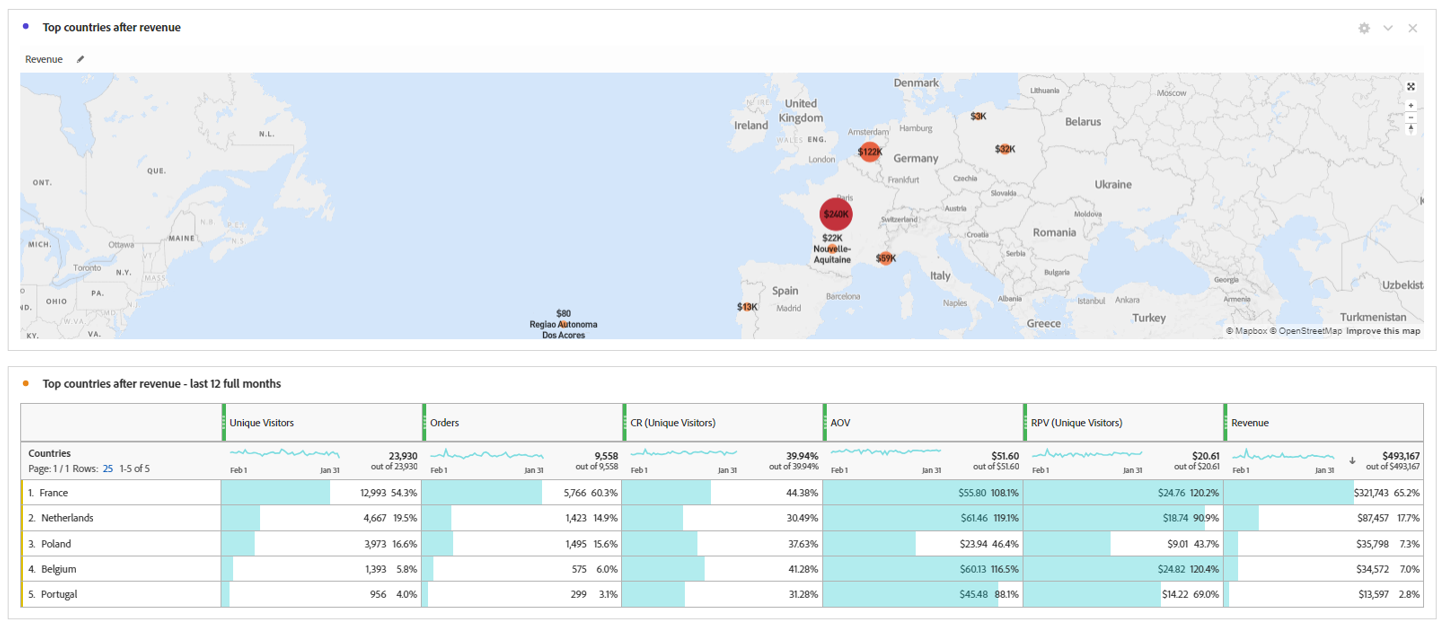Click the descending sort arrow on Revenue column
1444x628 pixels.
point(1353,462)
